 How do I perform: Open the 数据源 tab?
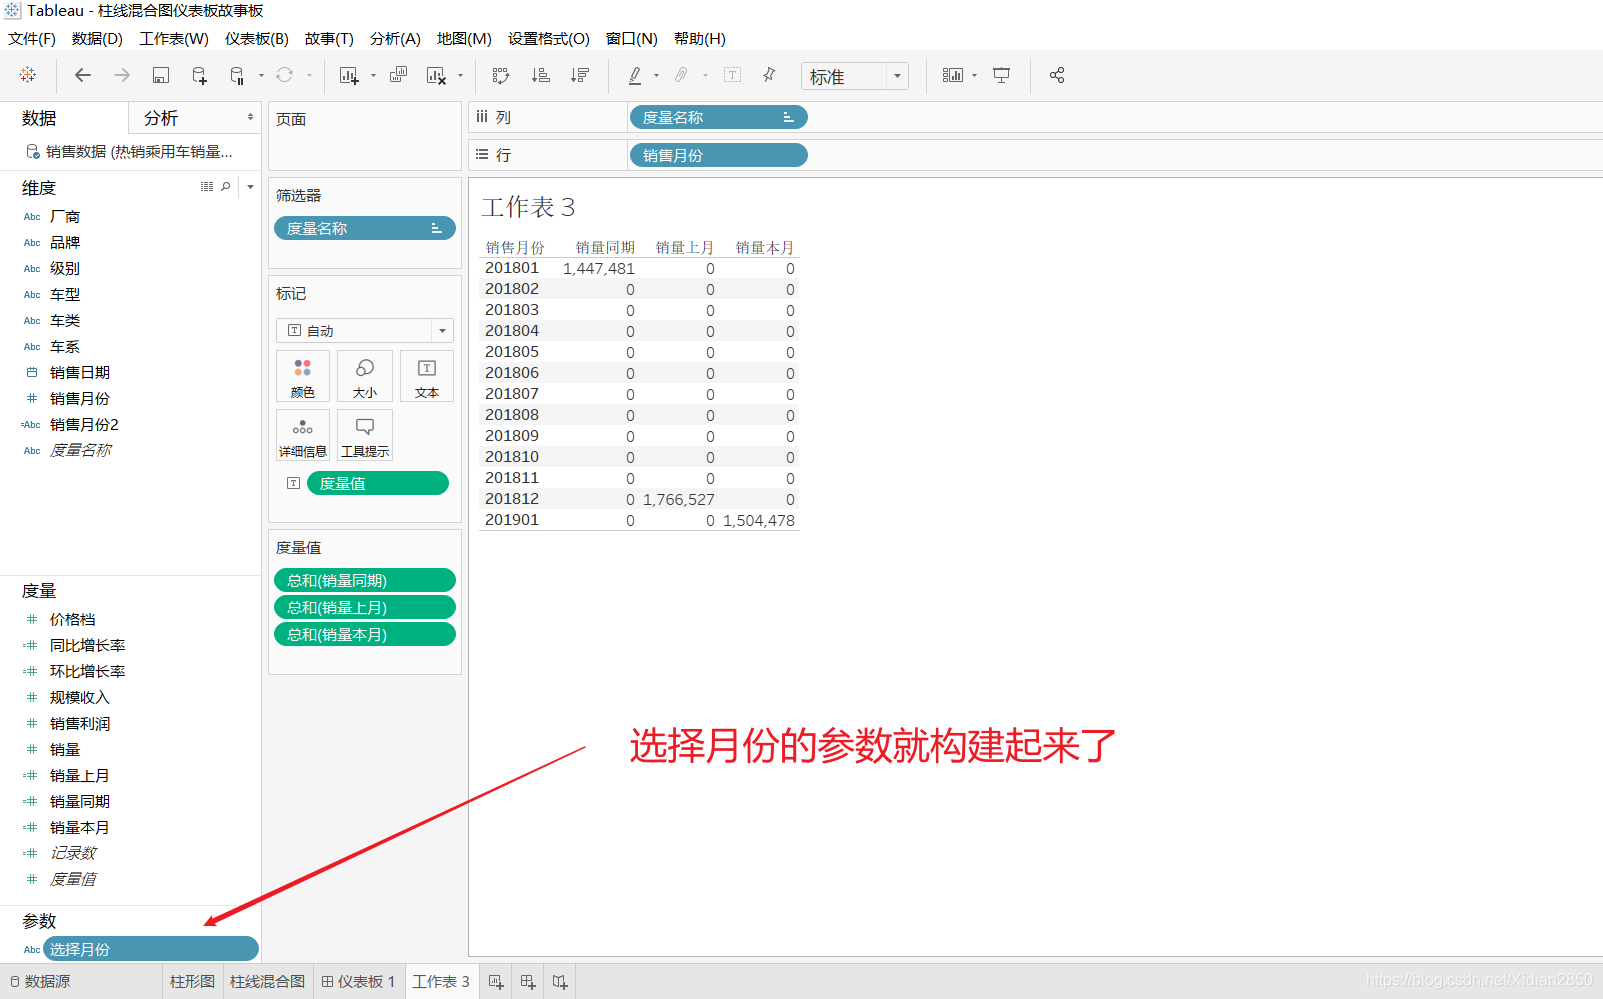tap(40, 982)
